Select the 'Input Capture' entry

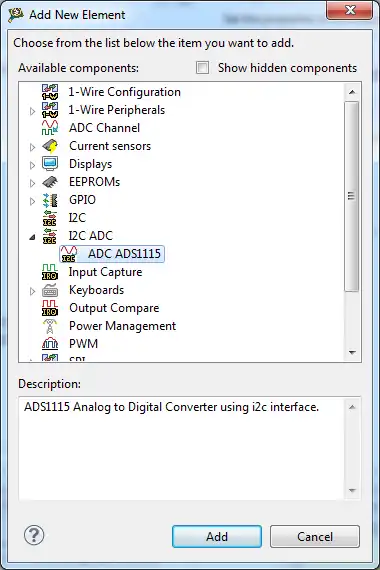(105, 272)
